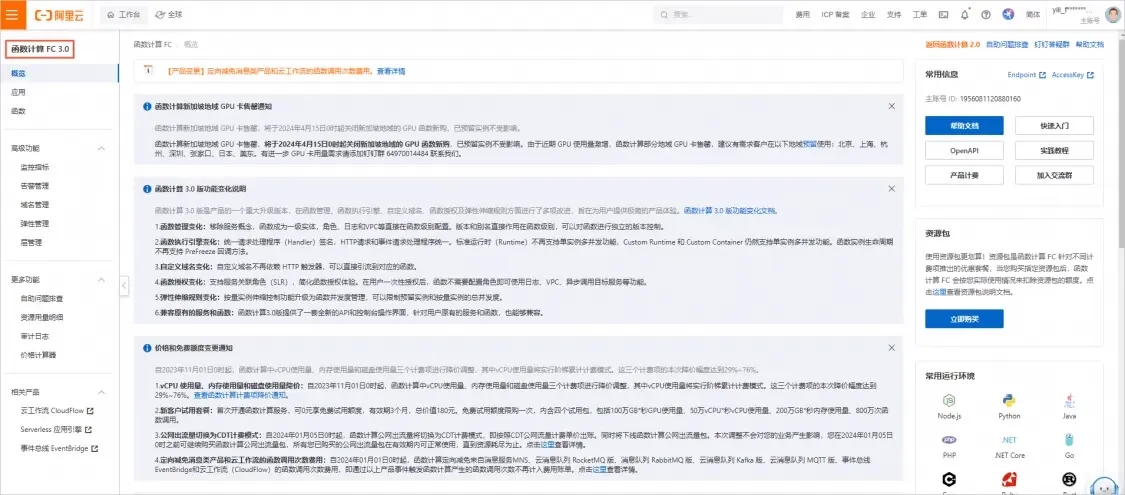The width and height of the screenshot is (1125, 495).
Task: Open the AccessKey external link
Action: [x=1073, y=75]
